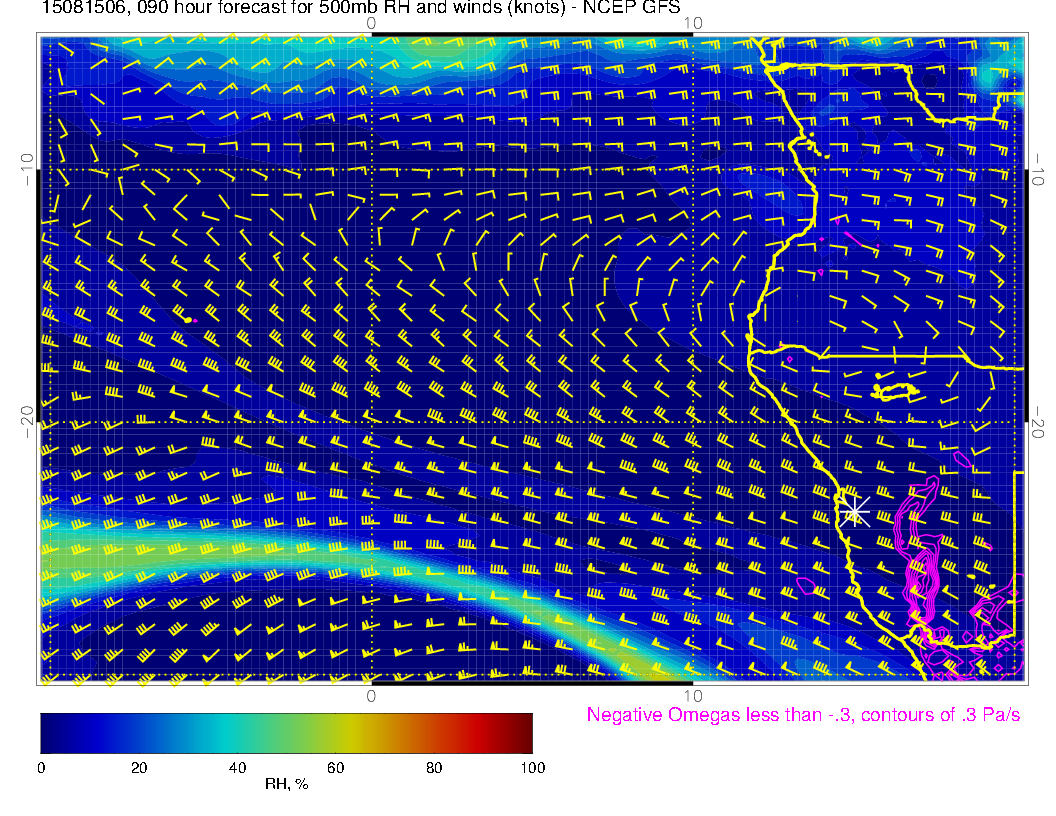Click the colorbar tick label 80

pyautogui.click(x=434, y=768)
